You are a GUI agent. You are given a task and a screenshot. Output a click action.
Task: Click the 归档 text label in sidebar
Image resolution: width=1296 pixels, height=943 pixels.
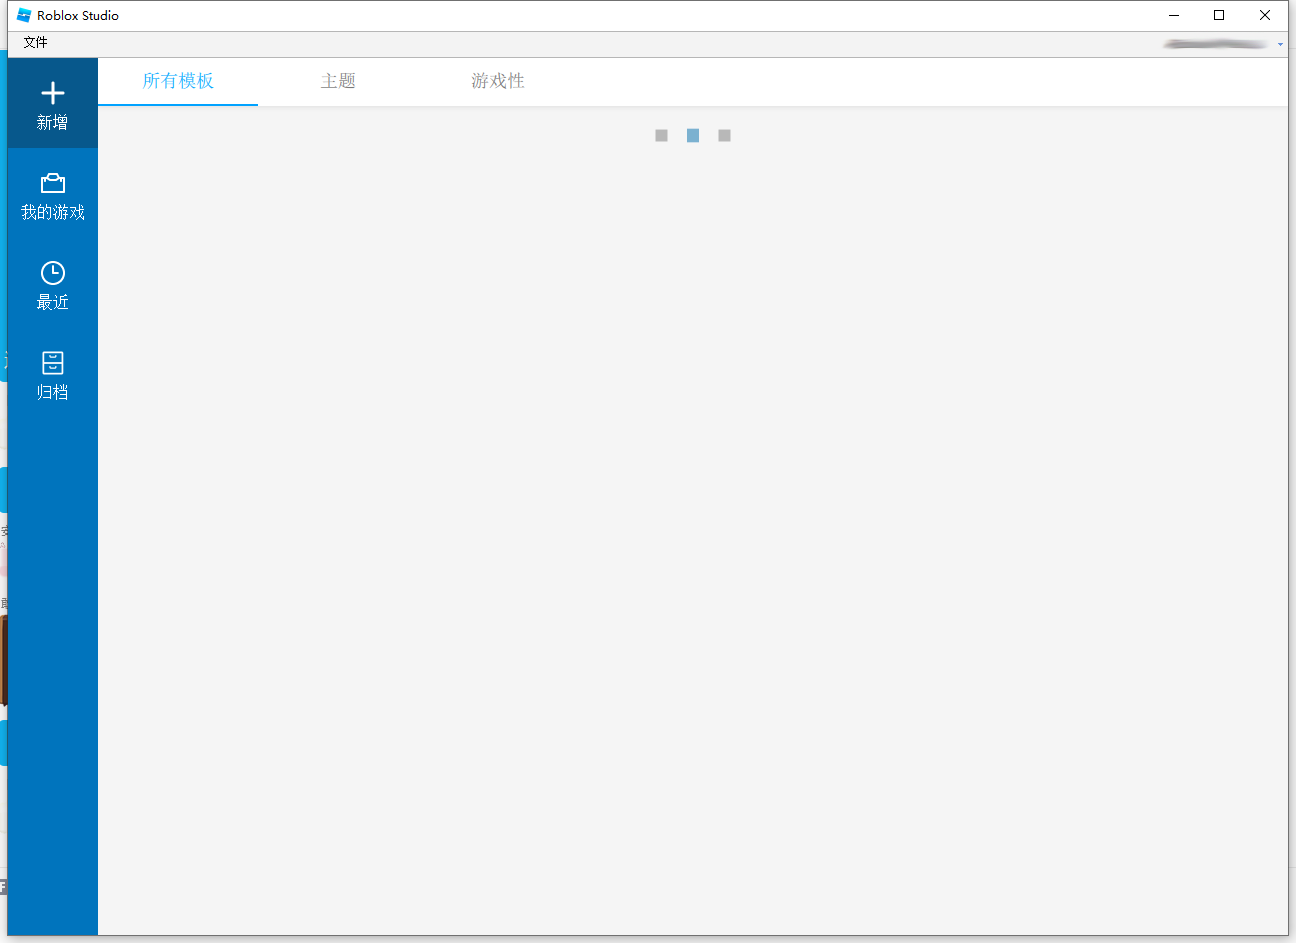click(x=52, y=393)
